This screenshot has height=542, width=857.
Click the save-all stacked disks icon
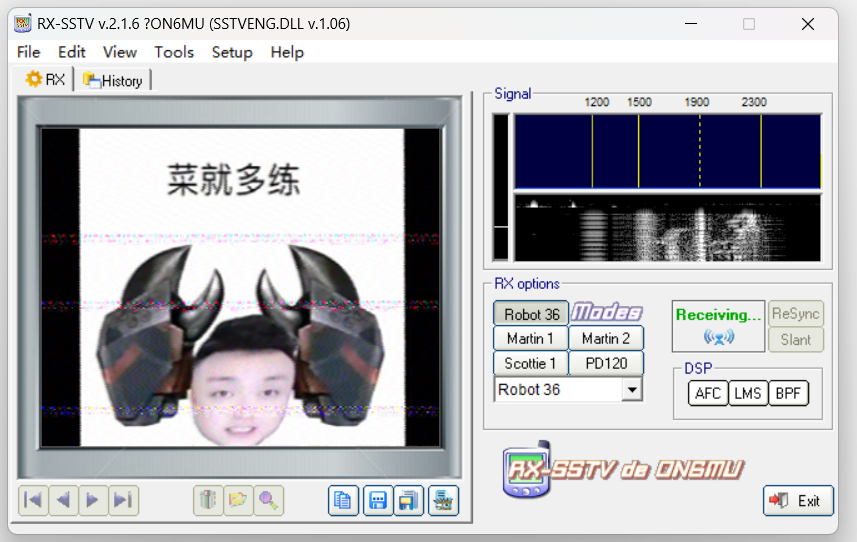[x=408, y=500]
